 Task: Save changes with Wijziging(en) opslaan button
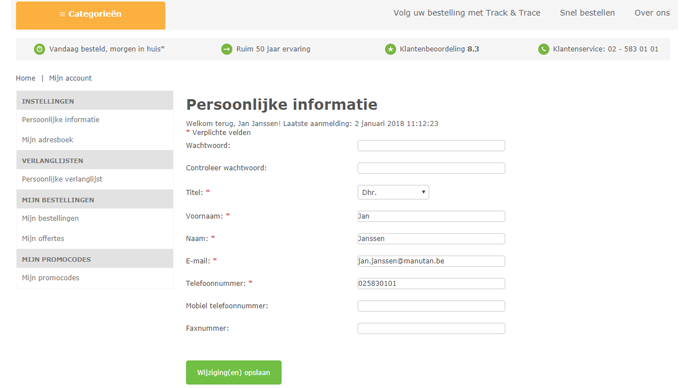234,373
